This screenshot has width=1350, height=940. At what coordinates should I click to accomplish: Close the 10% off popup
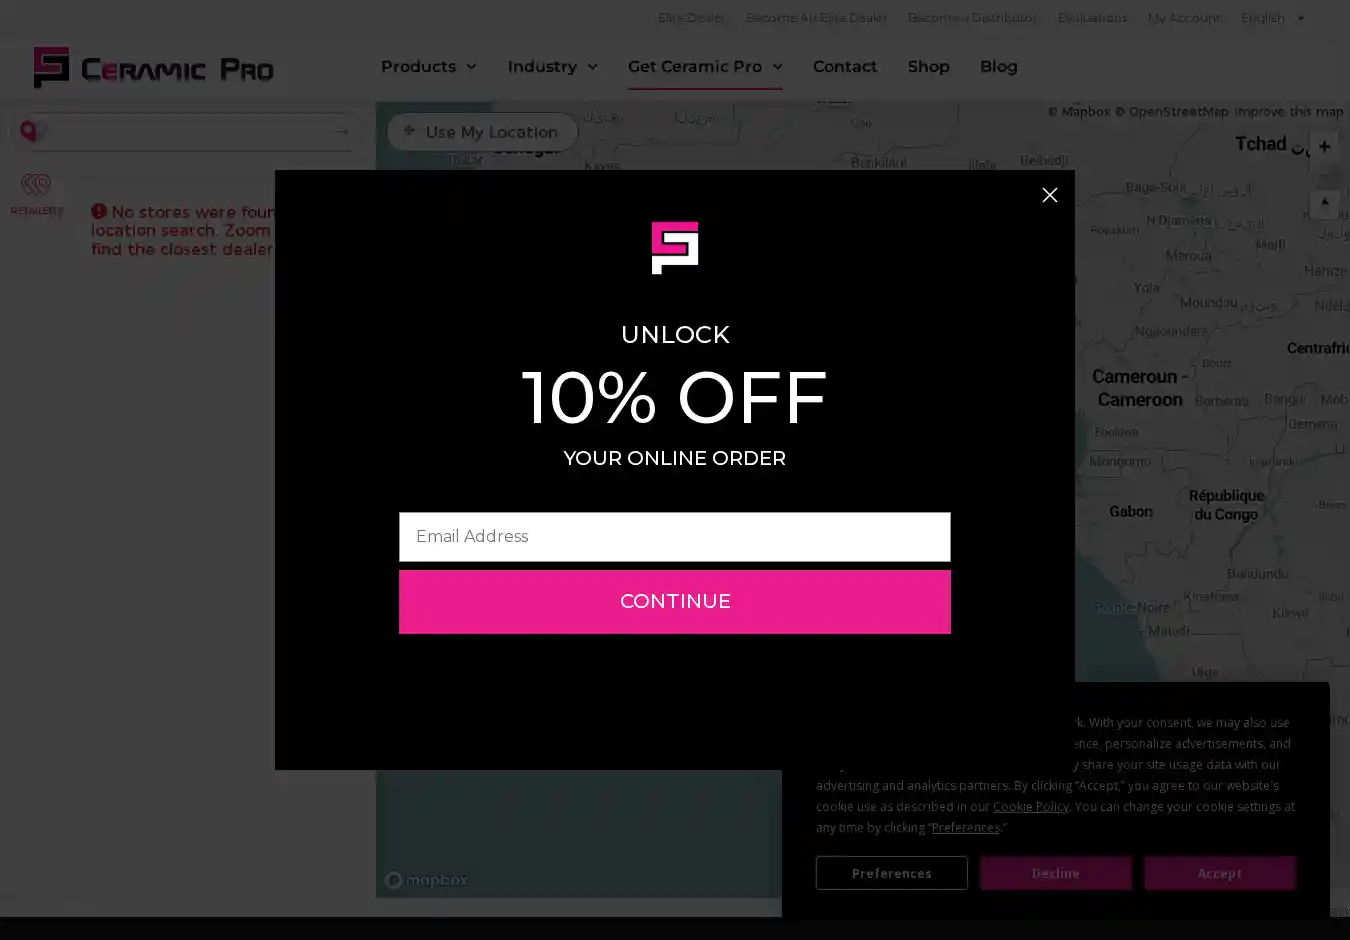(x=1049, y=195)
